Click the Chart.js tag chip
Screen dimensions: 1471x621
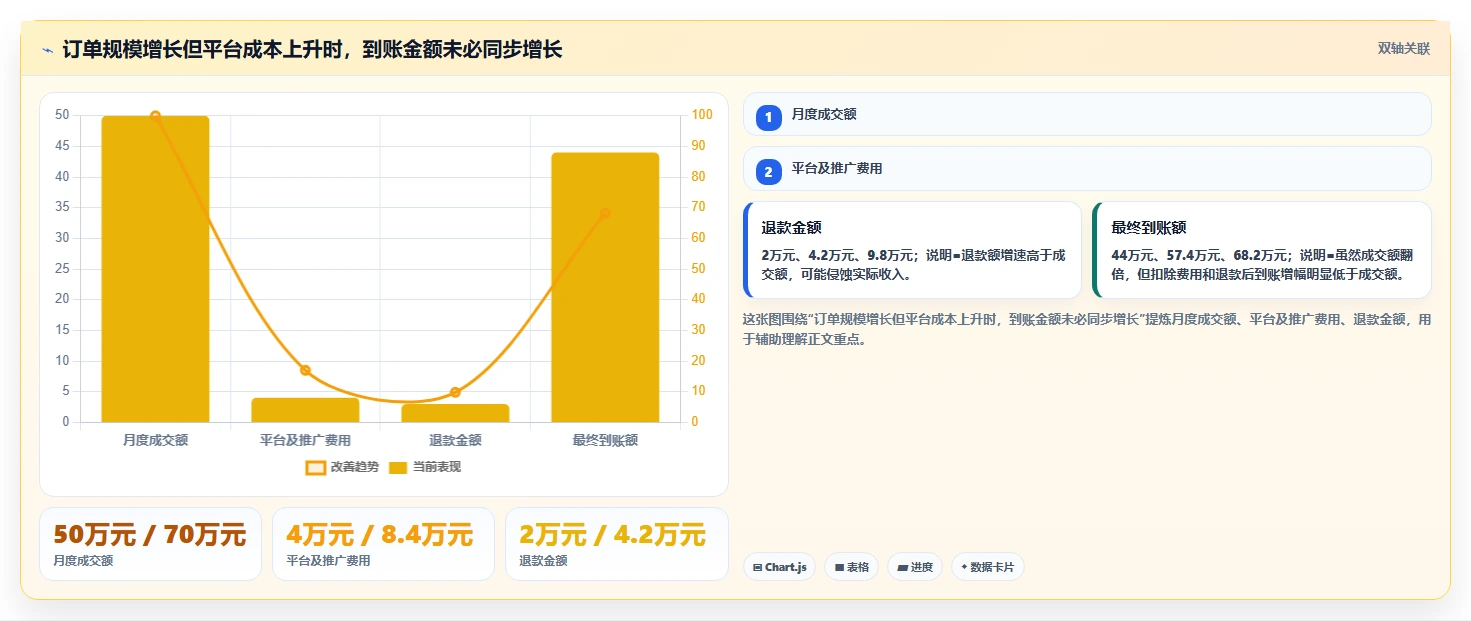[779, 567]
